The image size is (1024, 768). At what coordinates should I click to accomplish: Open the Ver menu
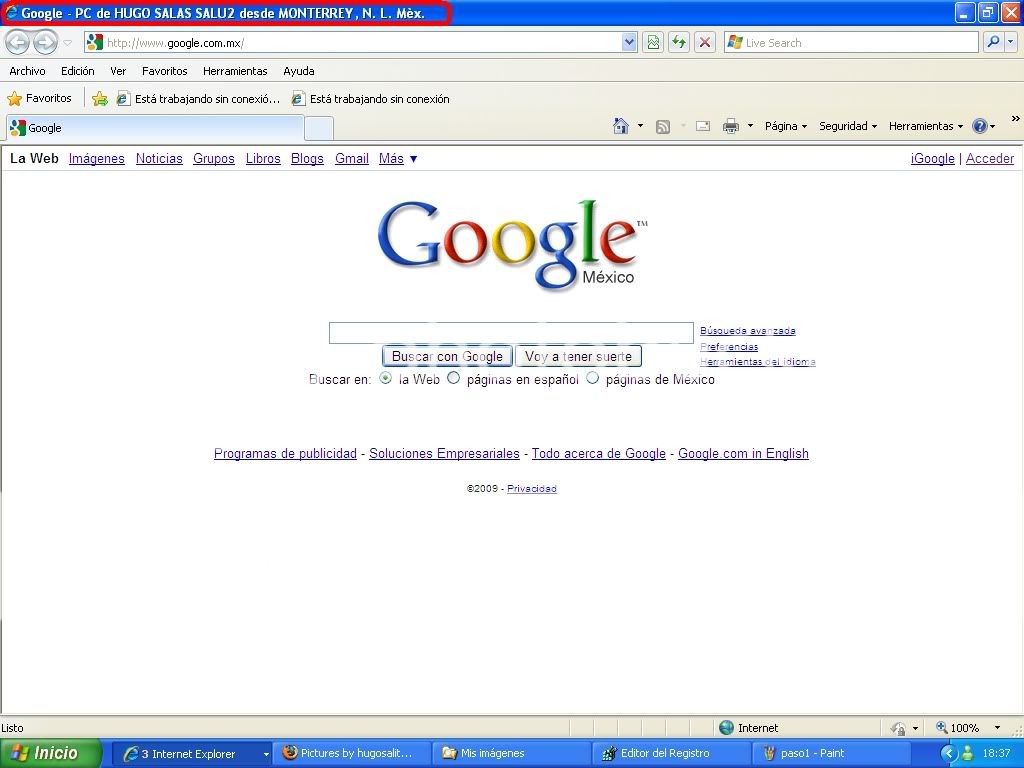pyautogui.click(x=118, y=71)
